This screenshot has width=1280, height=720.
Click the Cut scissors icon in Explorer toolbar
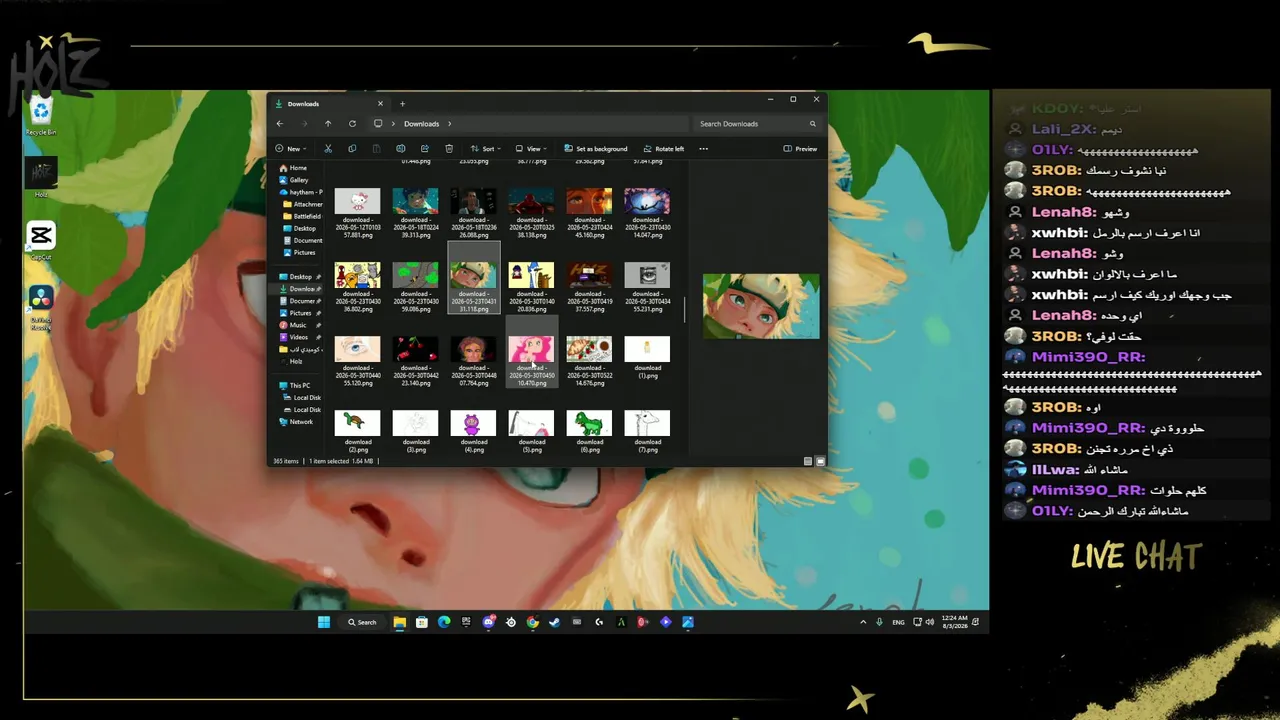tap(327, 149)
